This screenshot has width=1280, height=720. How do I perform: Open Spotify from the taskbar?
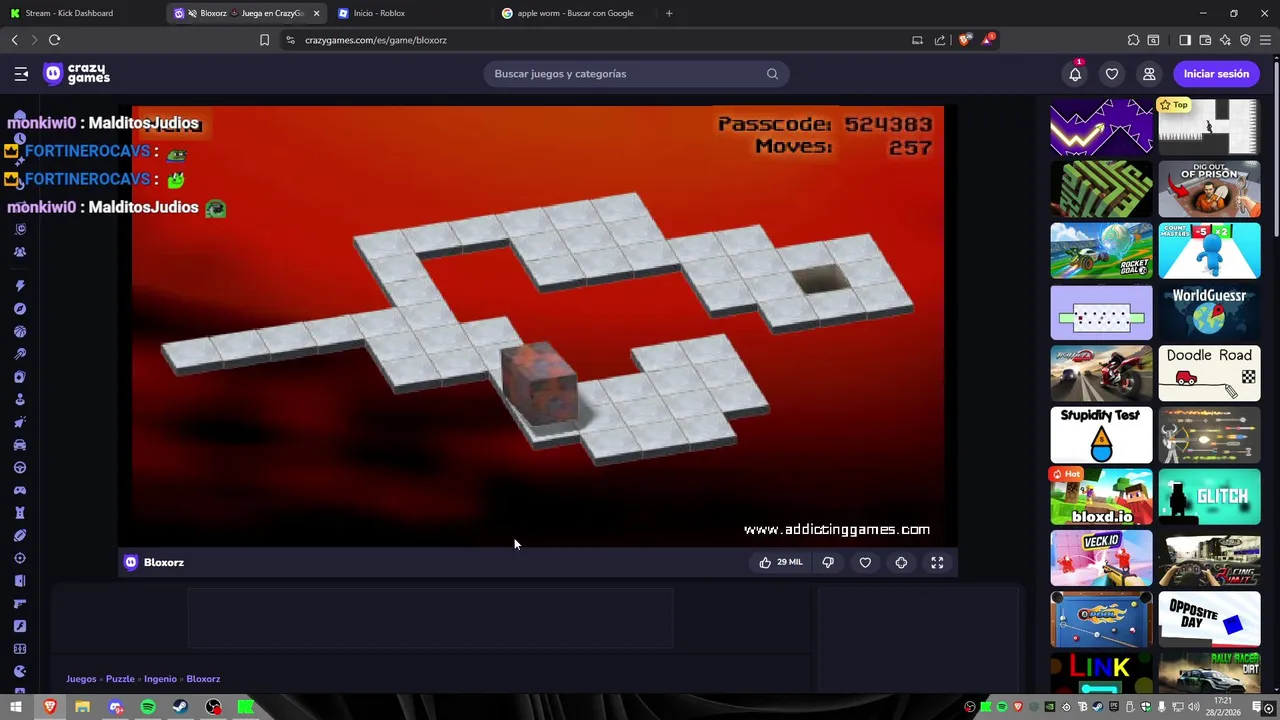coord(148,707)
